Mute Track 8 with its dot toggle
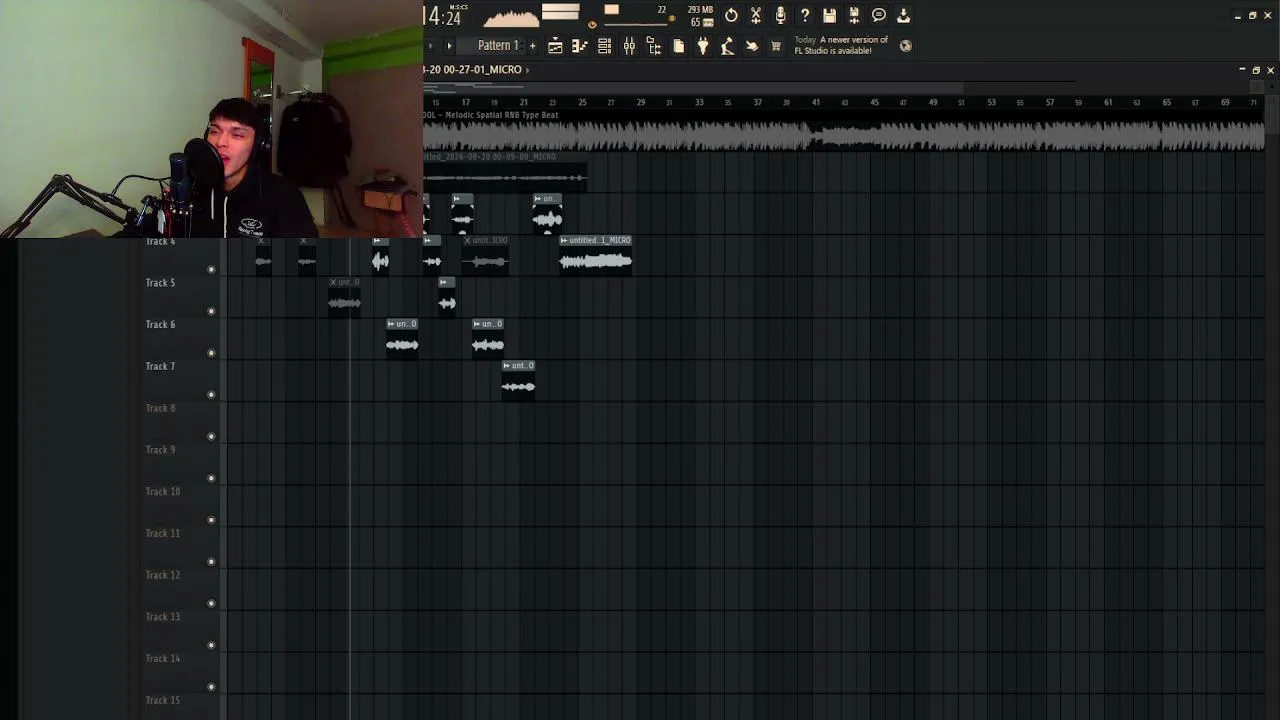This screenshot has height=720, width=1280. [x=211, y=436]
